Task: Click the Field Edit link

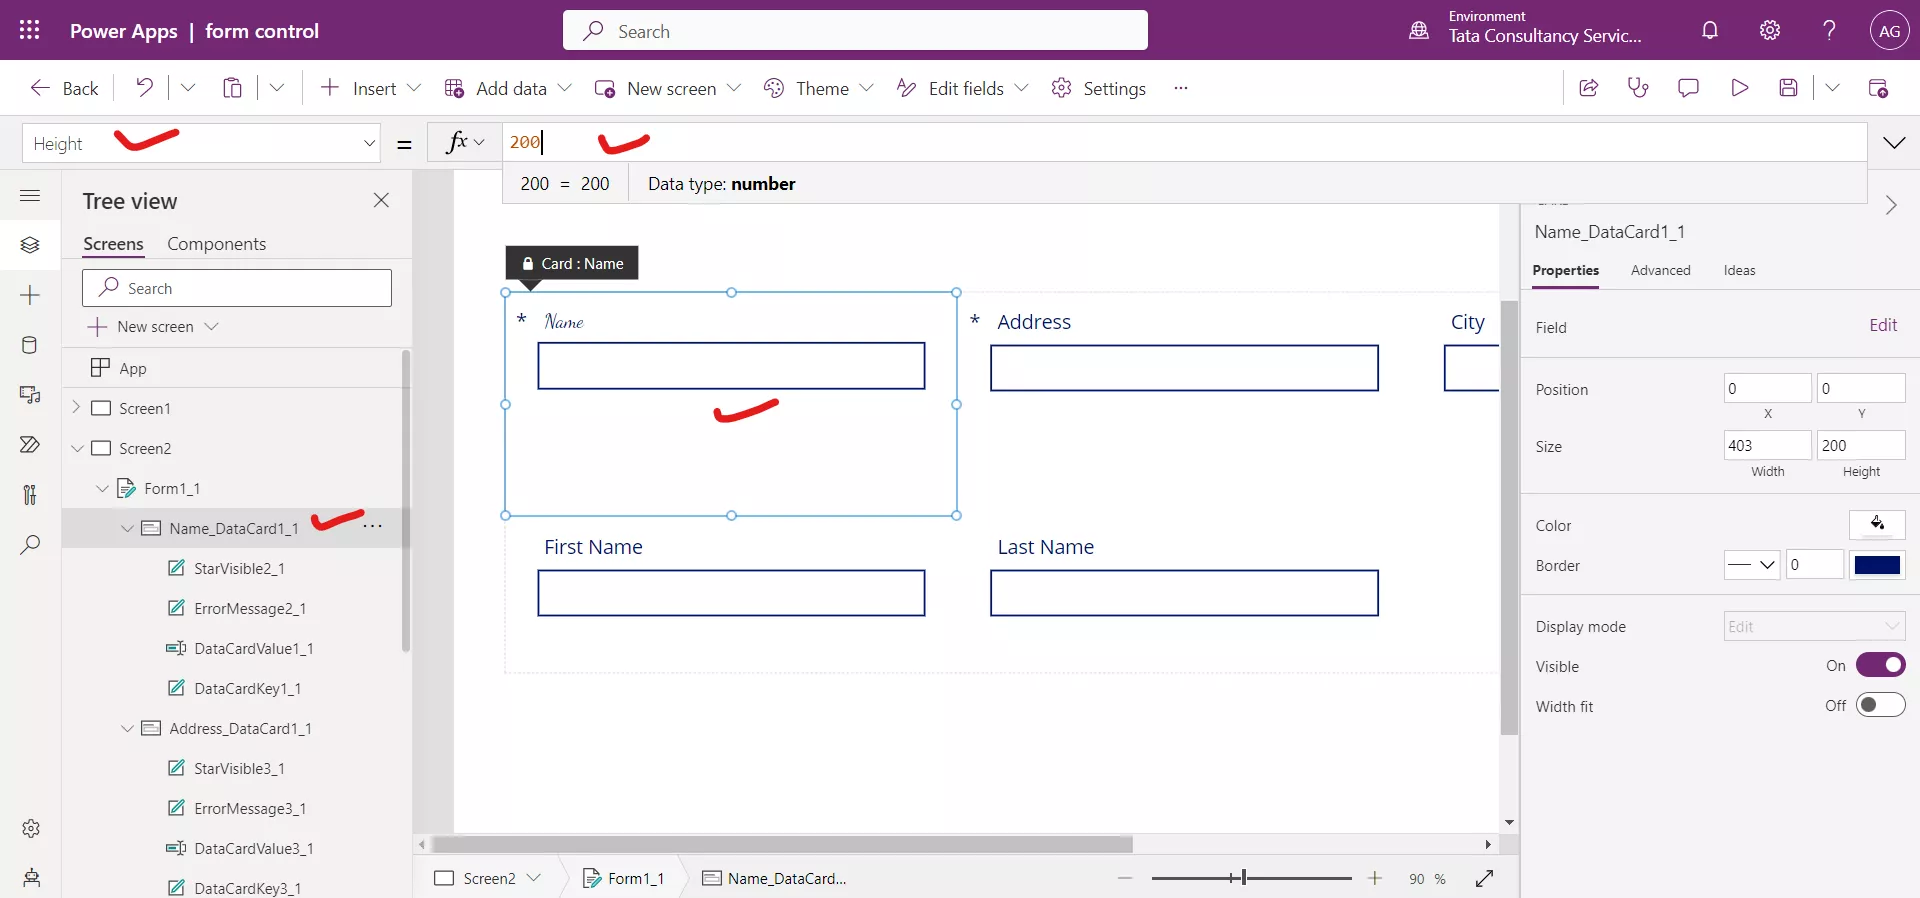Action: pyautogui.click(x=1883, y=325)
